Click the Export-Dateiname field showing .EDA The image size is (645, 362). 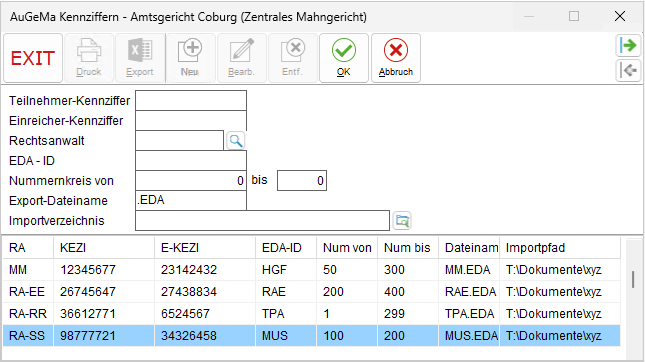(x=191, y=200)
